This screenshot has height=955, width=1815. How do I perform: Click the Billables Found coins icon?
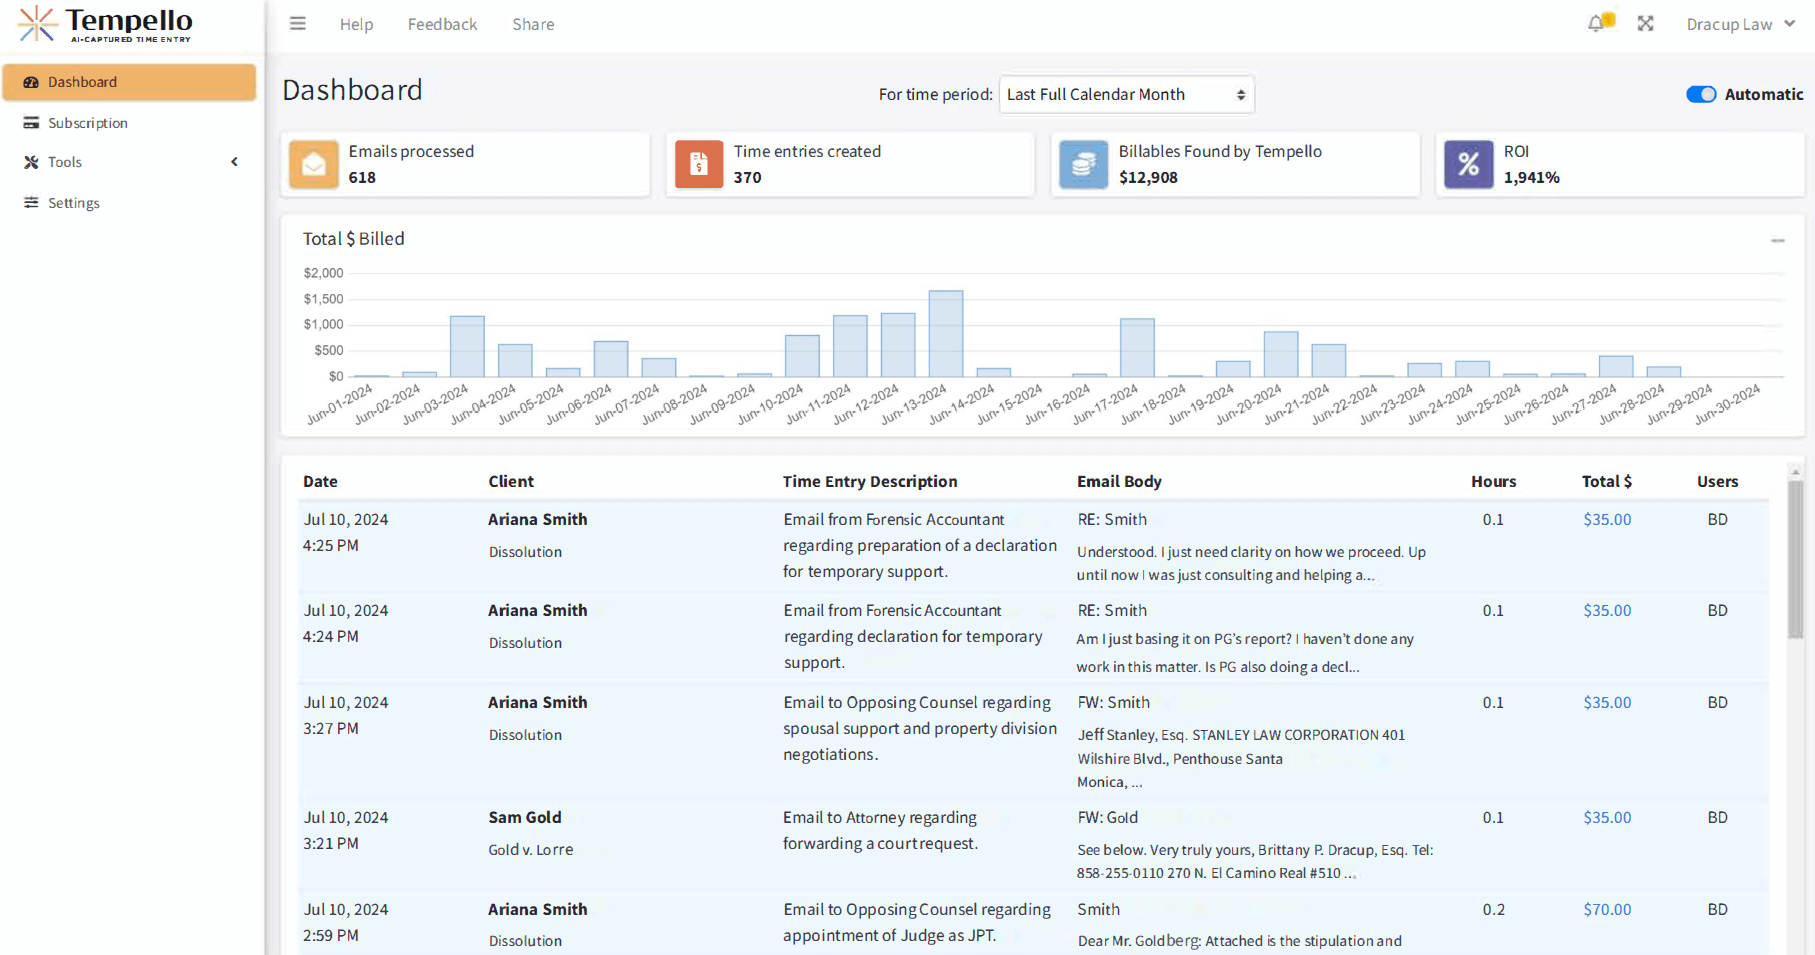pyautogui.click(x=1084, y=164)
